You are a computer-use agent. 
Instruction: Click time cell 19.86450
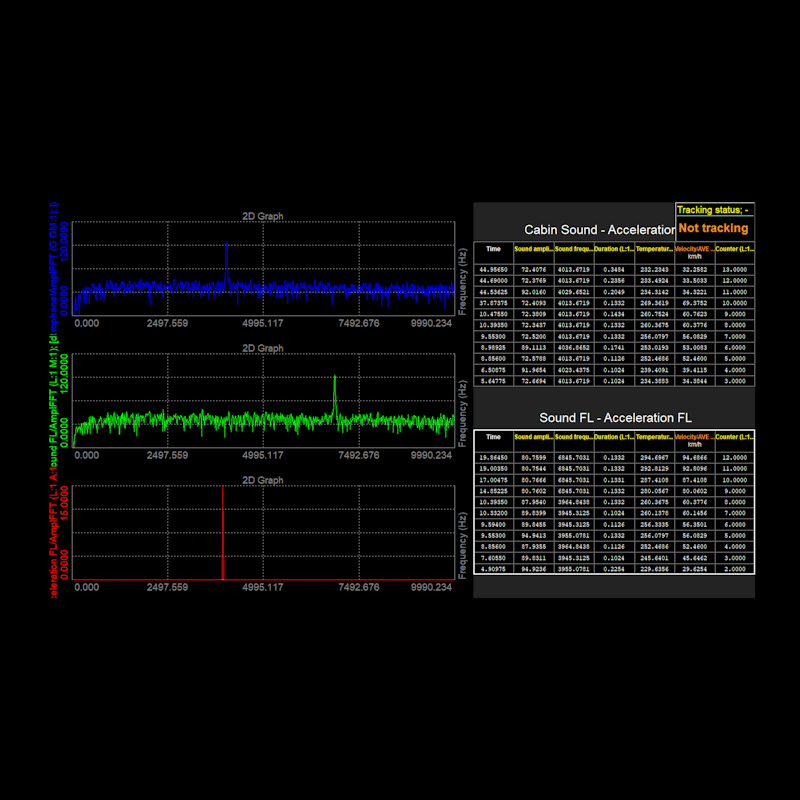pos(493,458)
